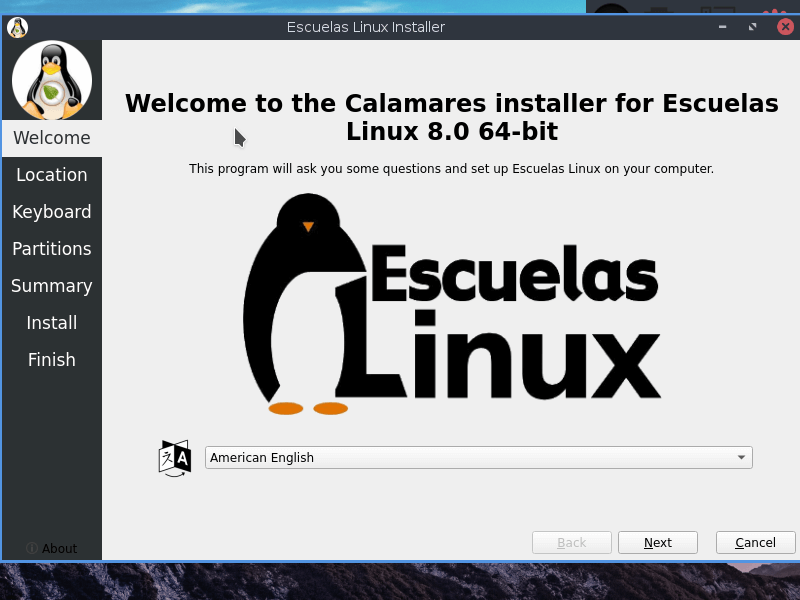Minimize the Escuelas Linux Installer window
This screenshot has height=600, width=800.
pyautogui.click(x=722, y=27)
